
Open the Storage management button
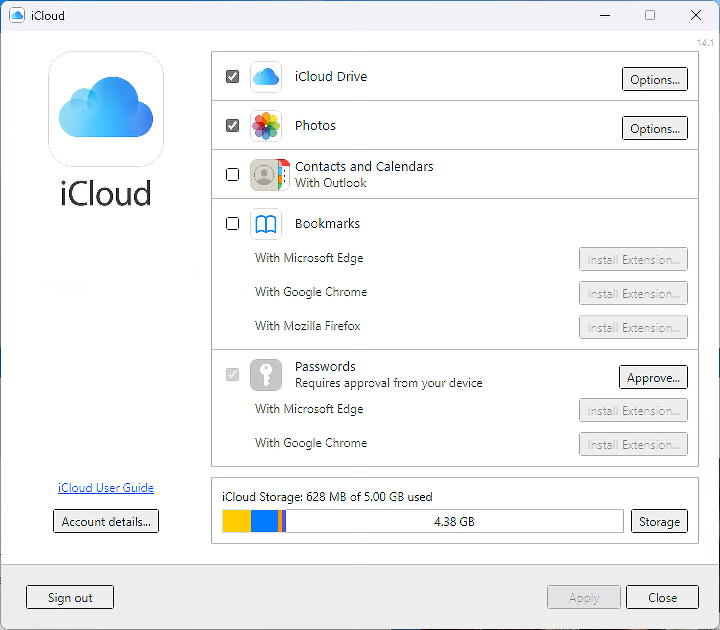(659, 522)
